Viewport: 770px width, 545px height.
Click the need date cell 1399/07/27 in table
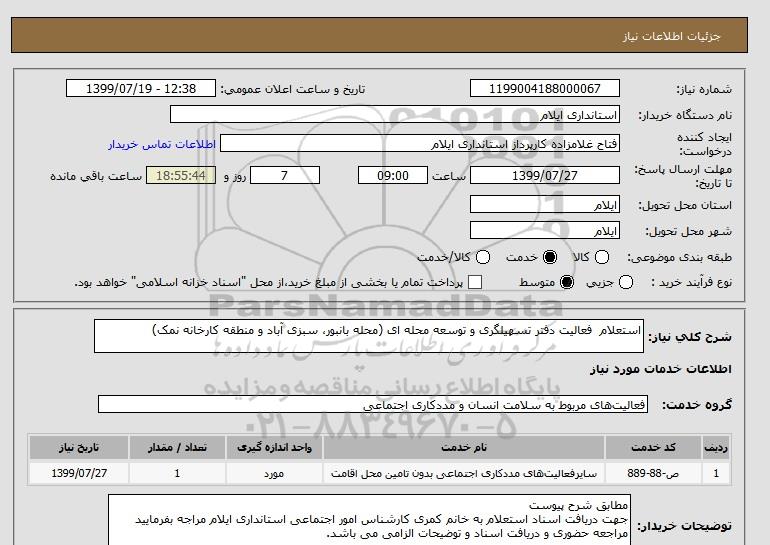[79, 473]
